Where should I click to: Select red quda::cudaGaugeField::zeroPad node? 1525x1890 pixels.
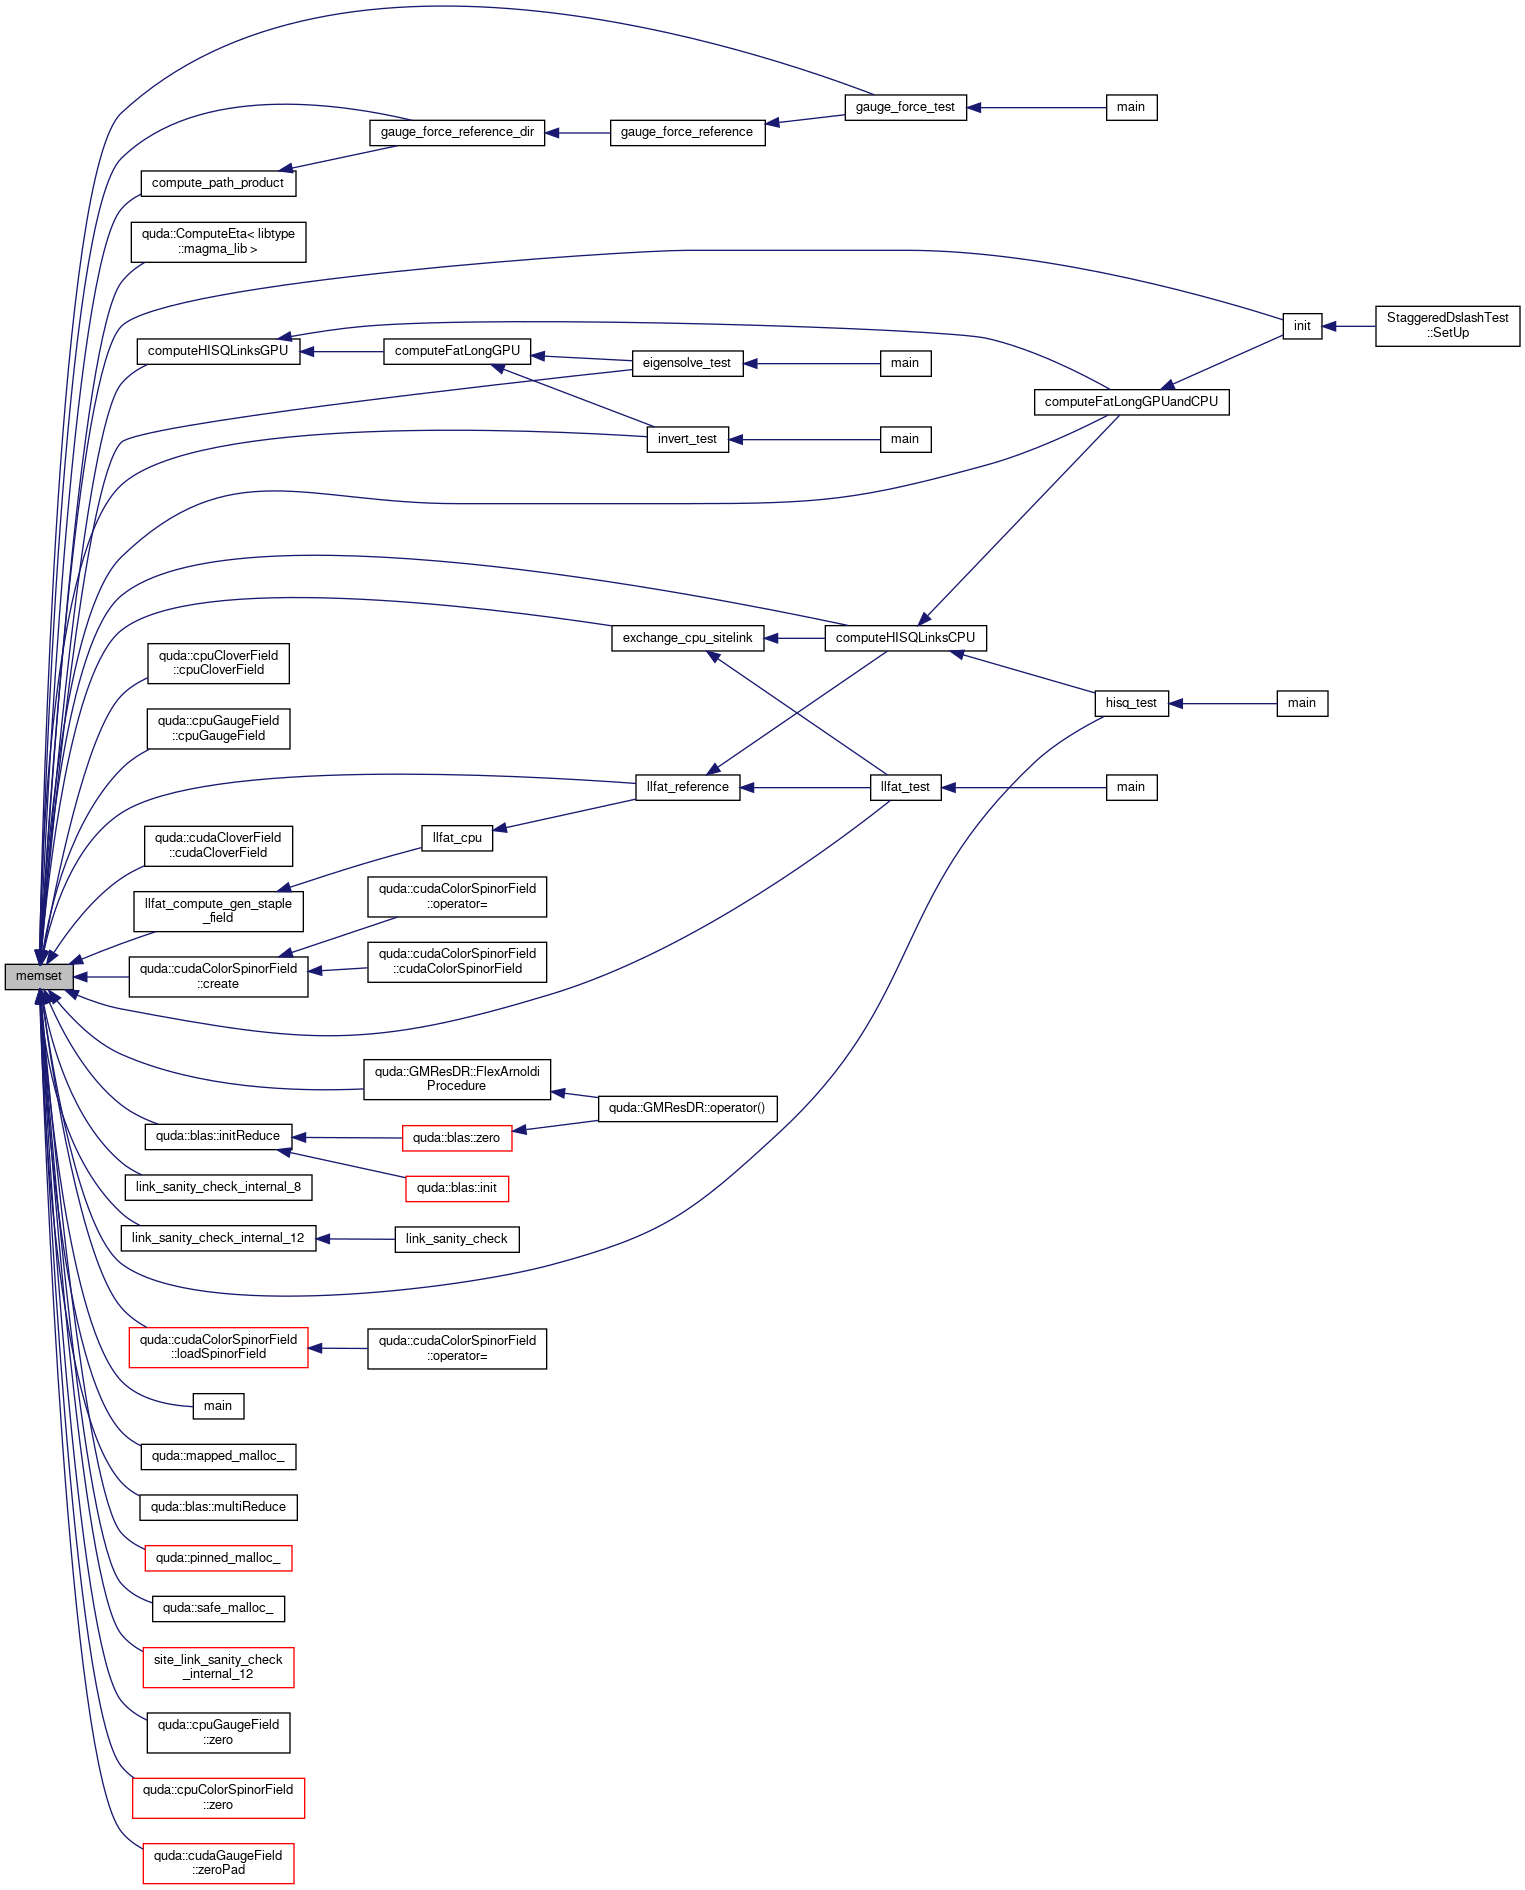[x=218, y=1864]
